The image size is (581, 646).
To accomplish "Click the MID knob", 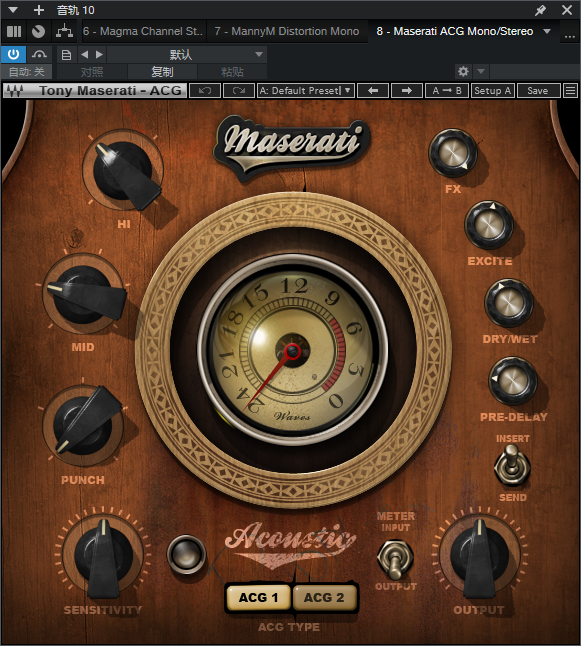I will click(x=84, y=294).
